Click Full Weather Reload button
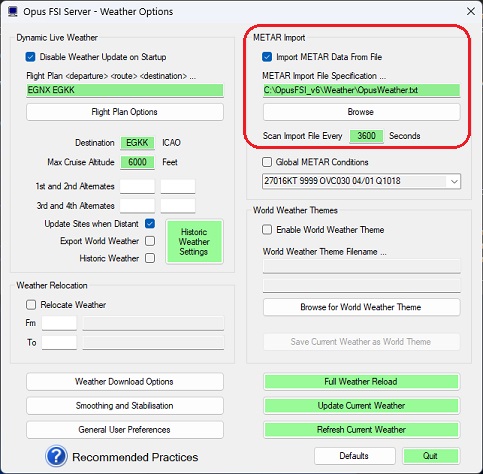Screen dimensions: 483x474 pyautogui.click(x=361, y=382)
